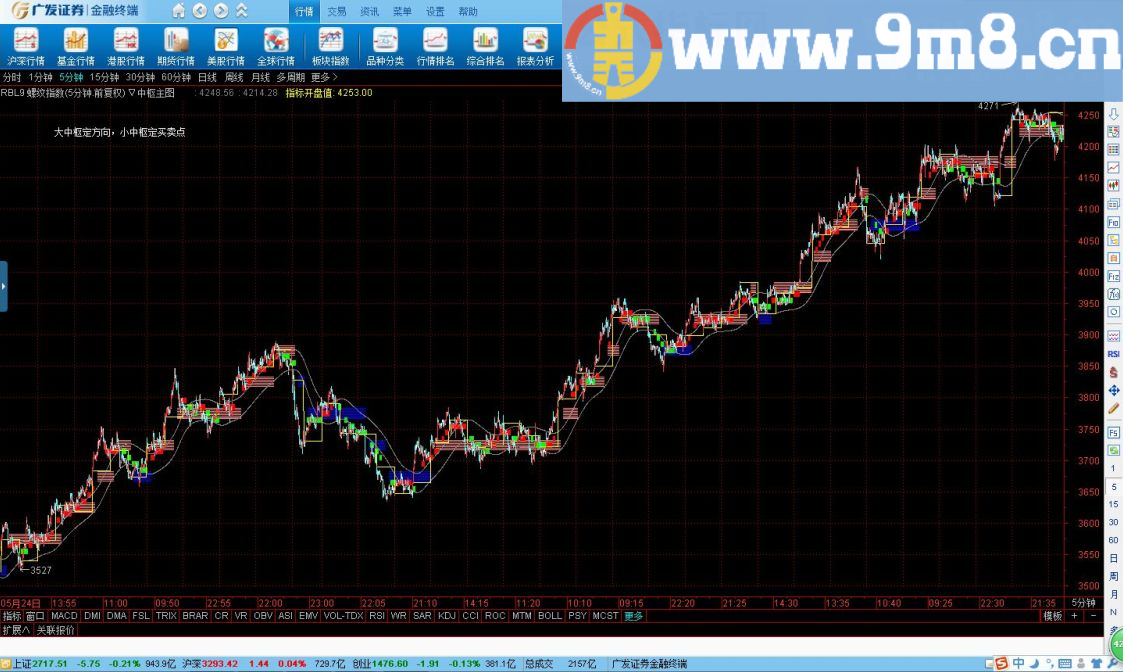Select the KDJ indicator button
The width and height of the screenshot is (1123, 672).
point(446,616)
